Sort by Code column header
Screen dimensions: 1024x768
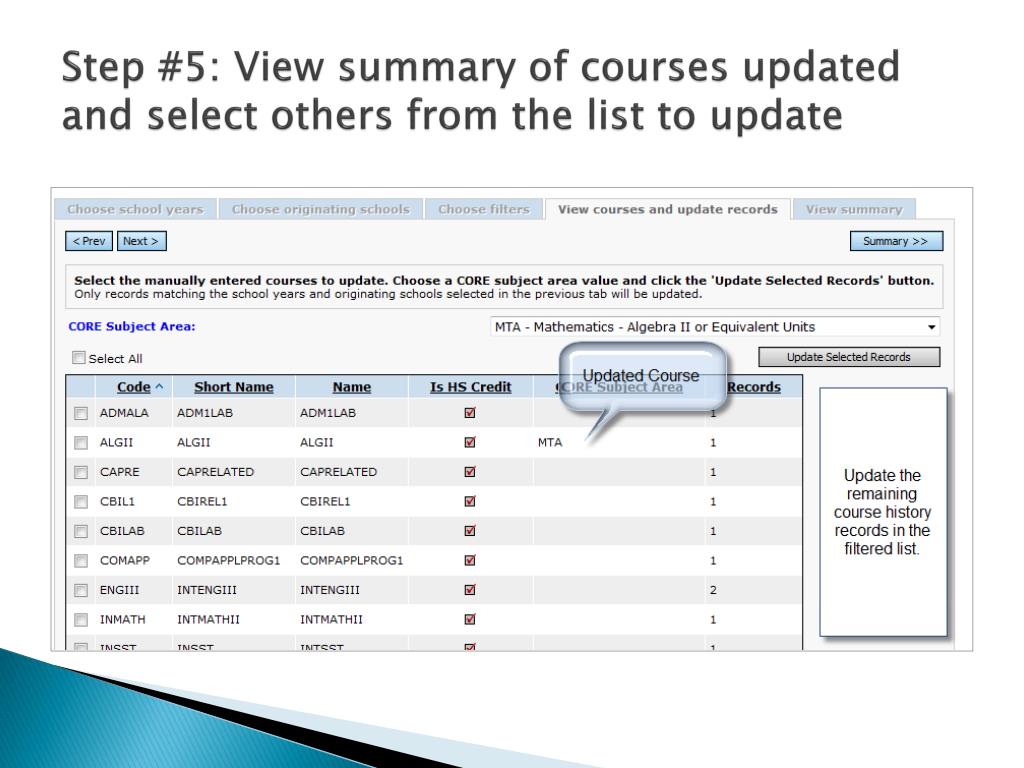(x=134, y=387)
